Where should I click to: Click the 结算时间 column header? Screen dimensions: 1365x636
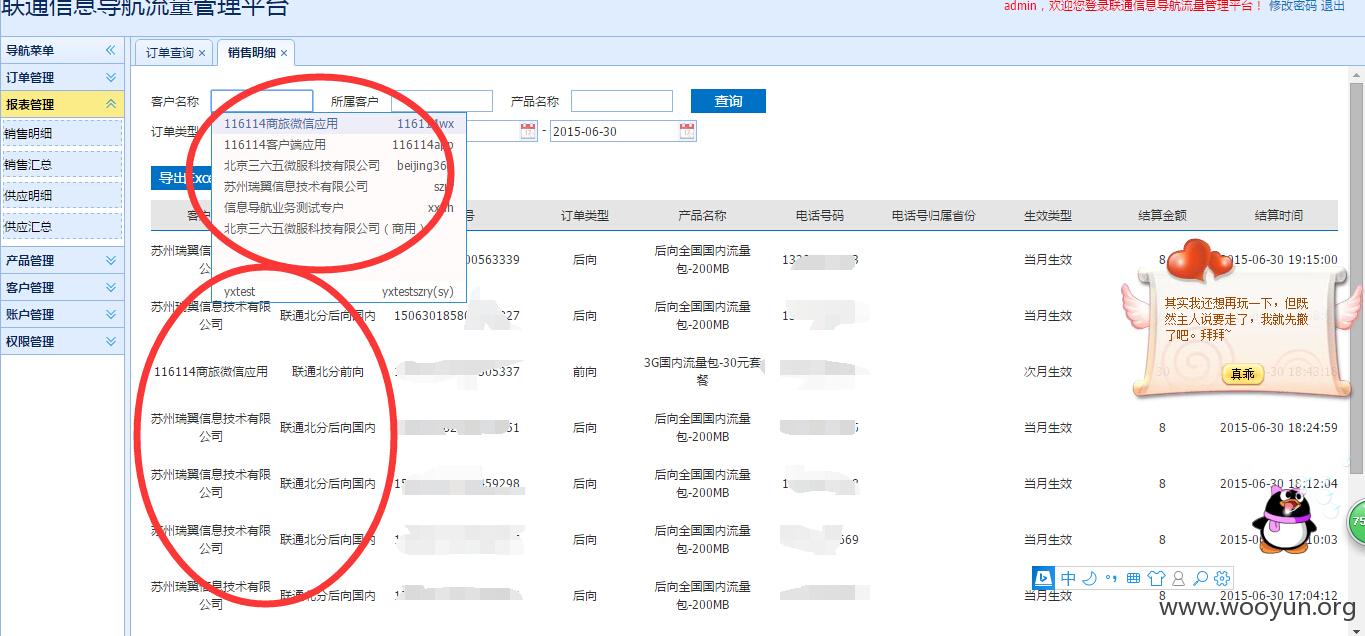[1279, 216]
